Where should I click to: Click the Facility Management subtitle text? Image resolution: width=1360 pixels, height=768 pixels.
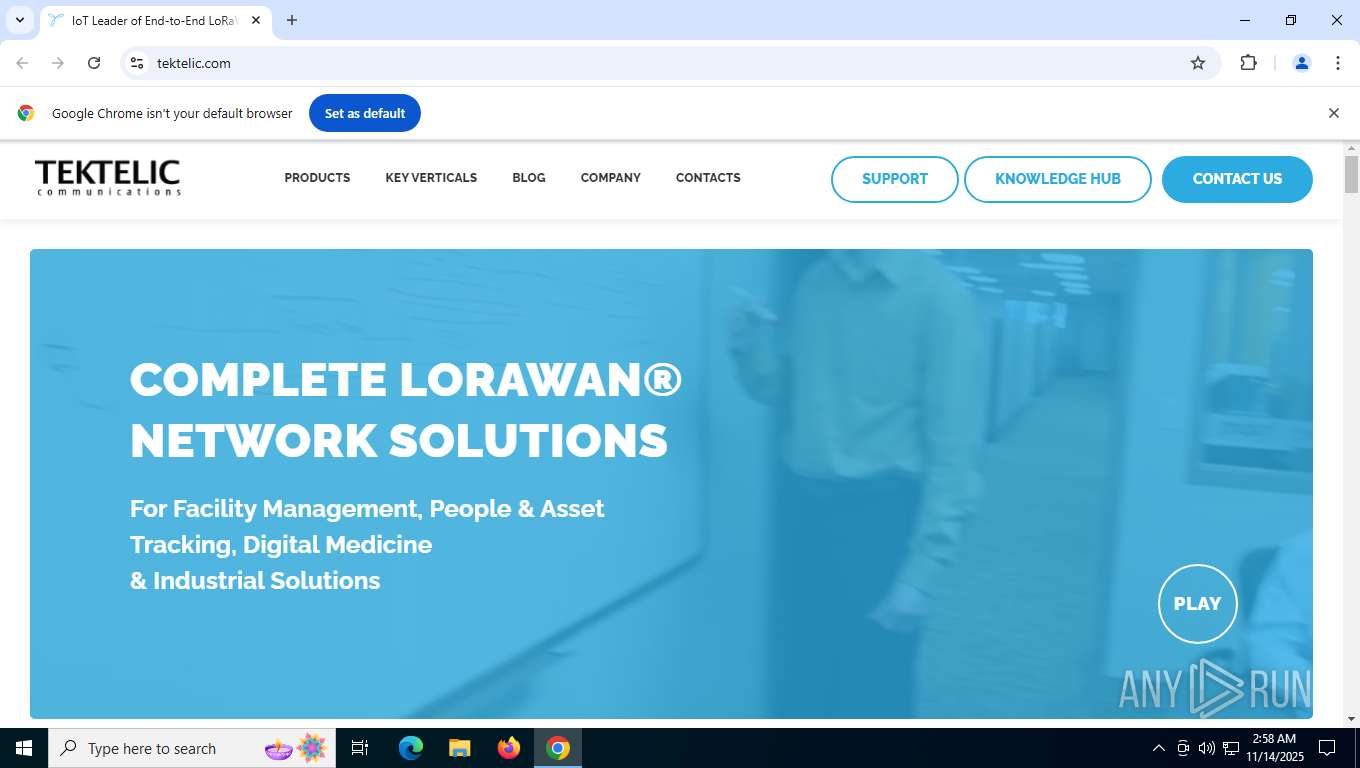coord(367,545)
